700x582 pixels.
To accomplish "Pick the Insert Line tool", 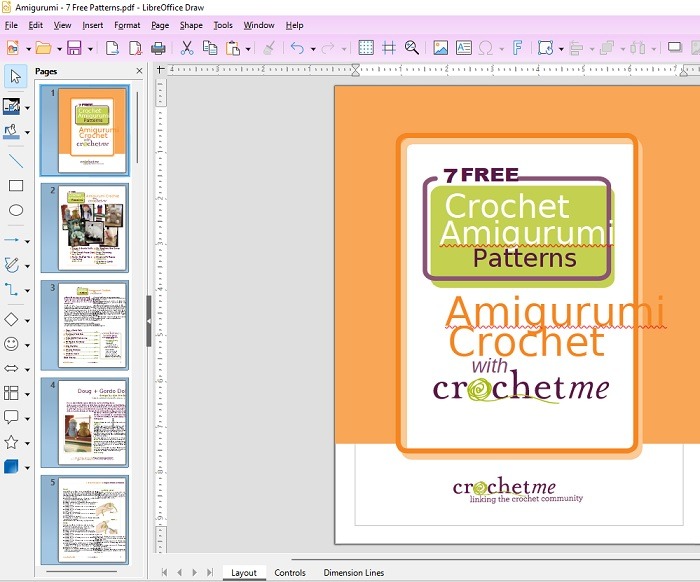I will [16, 160].
